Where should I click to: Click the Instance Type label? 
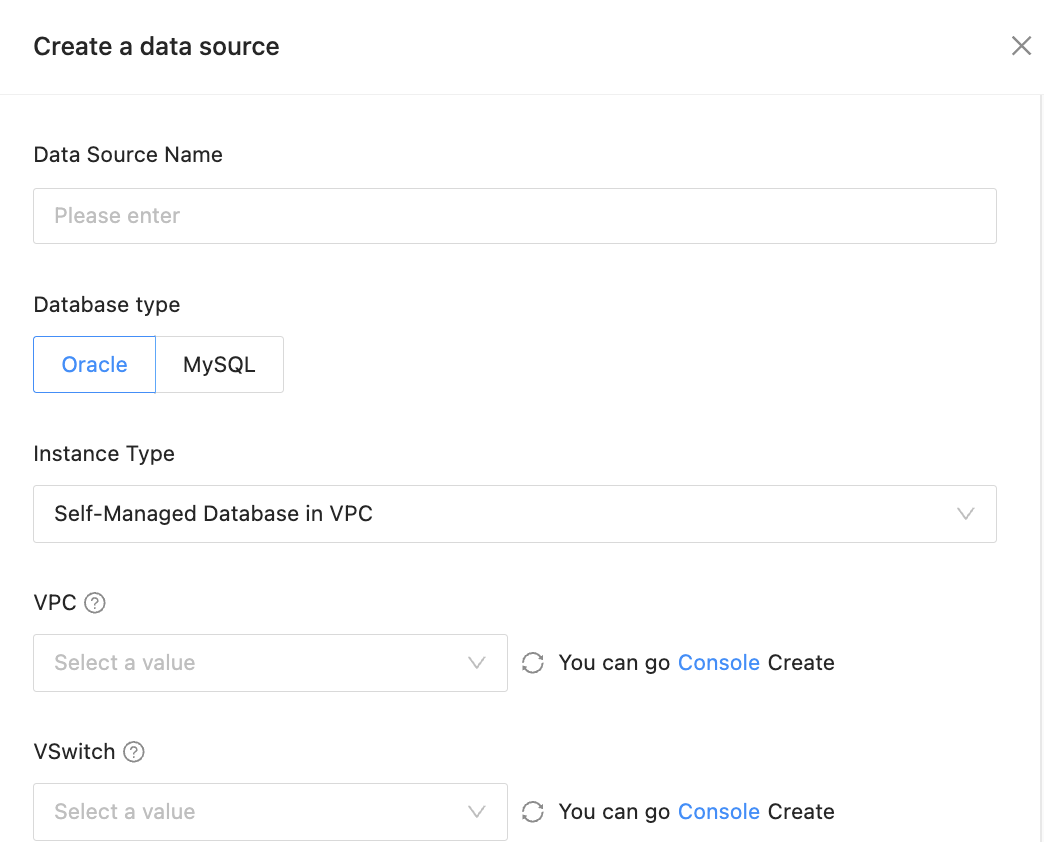coord(104,454)
